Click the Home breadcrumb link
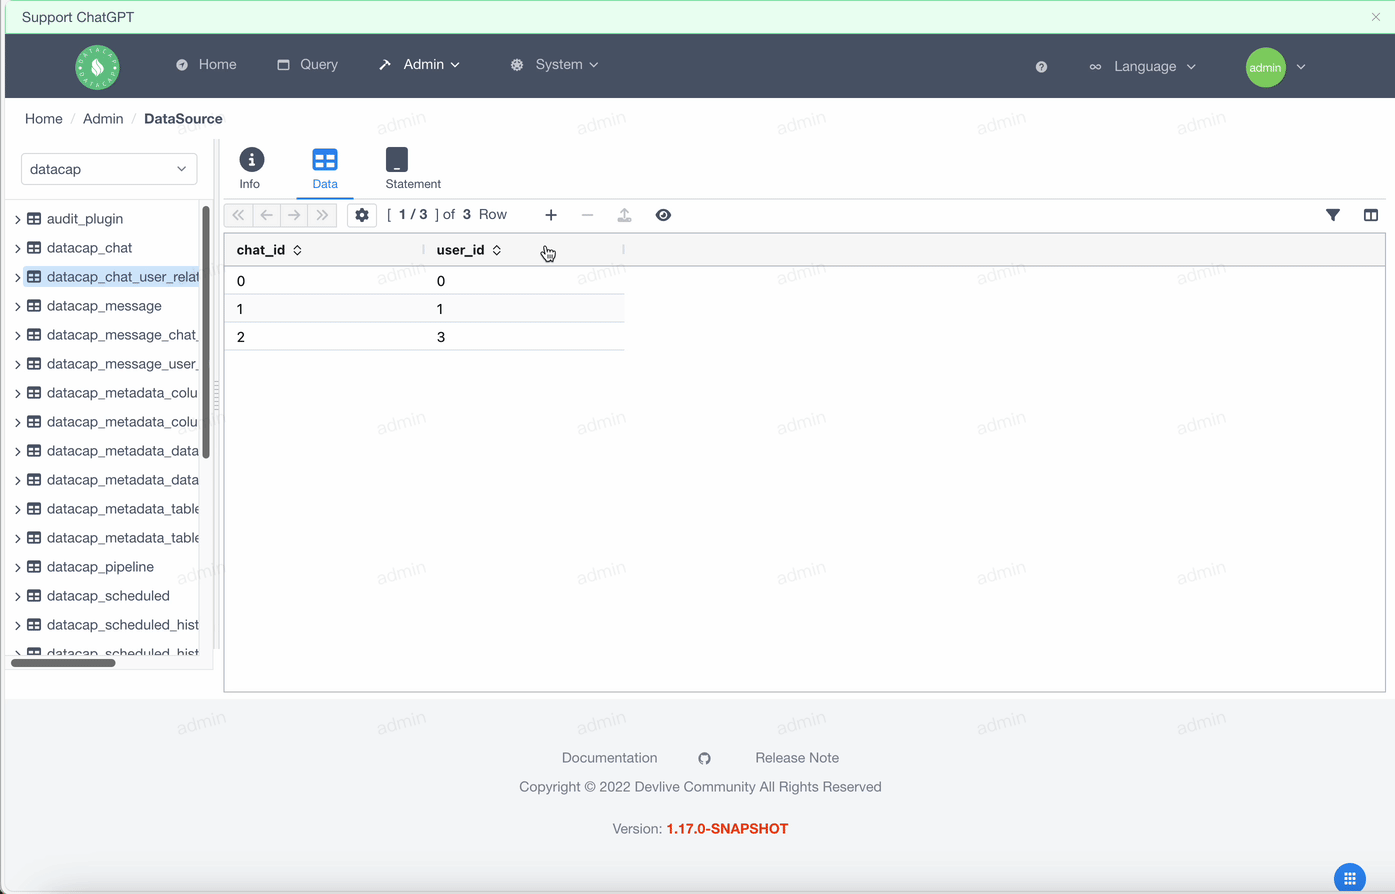Viewport: 1395px width, 894px height. click(43, 118)
